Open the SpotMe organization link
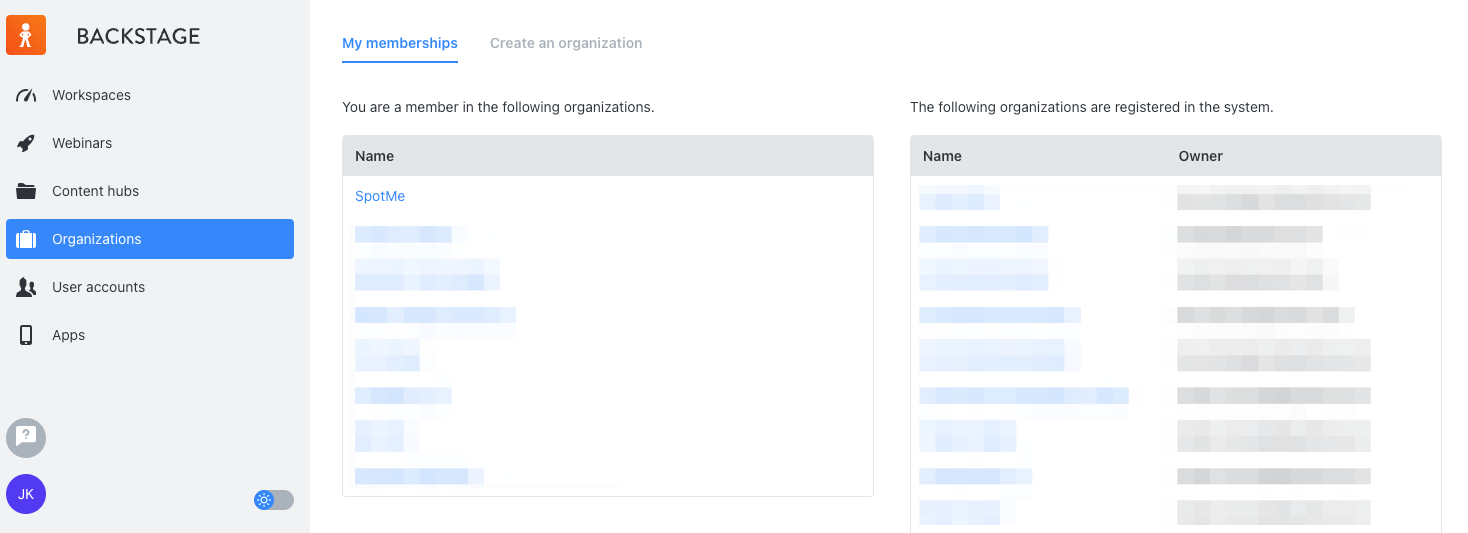The width and height of the screenshot is (1468, 533). point(380,196)
